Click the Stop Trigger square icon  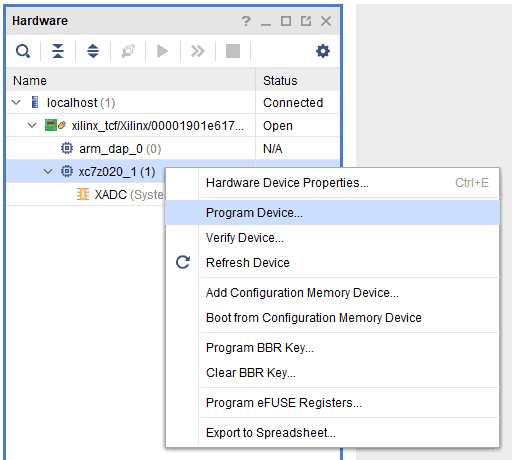[233, 51]
